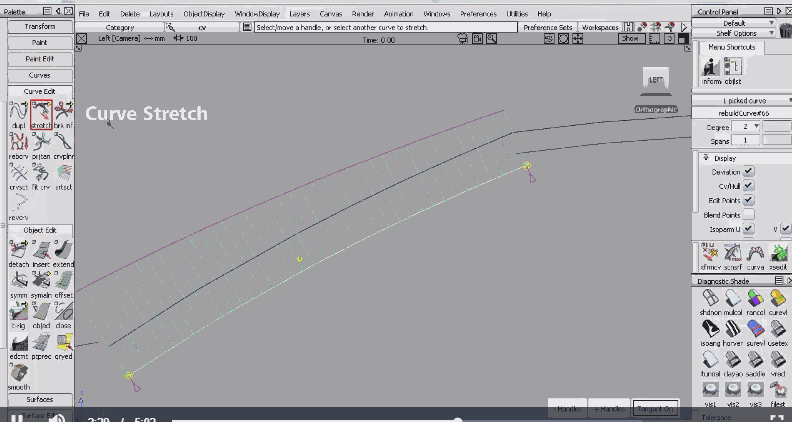
Task: Pick the crvplnr curve planarize tool
Action: point(63,146)
